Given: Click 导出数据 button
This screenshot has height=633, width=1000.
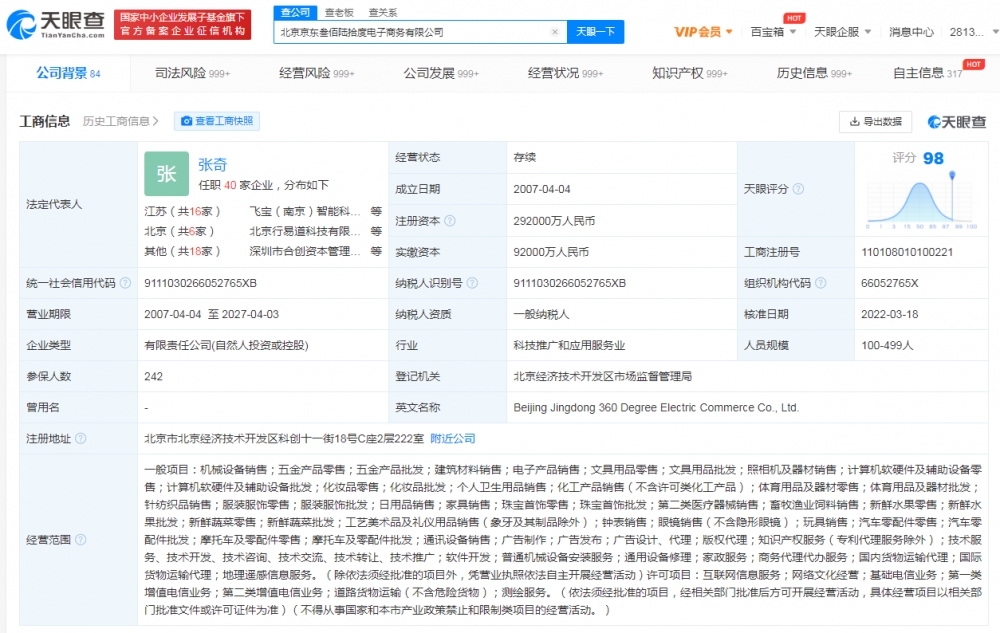Looking at the screenshot, I should [876, 121].
